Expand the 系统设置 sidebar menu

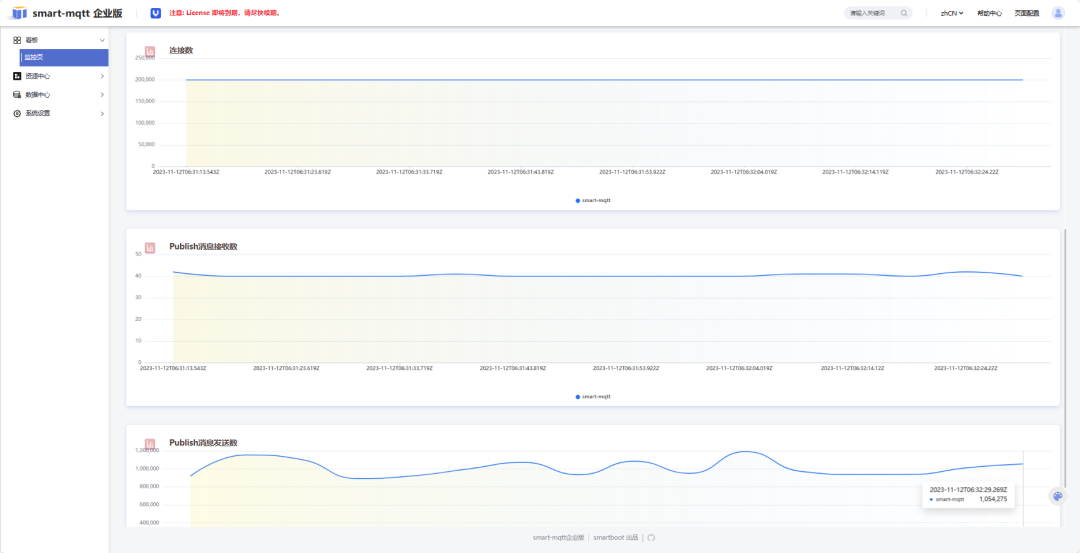[x=59, y=113]
